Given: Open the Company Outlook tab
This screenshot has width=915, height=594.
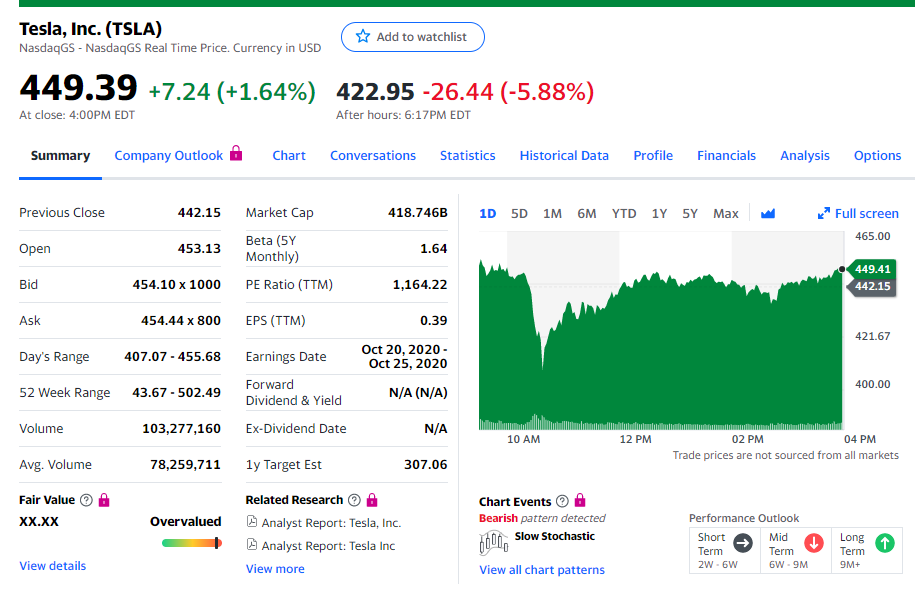Looking at the screenshot, I should point(169,155).
